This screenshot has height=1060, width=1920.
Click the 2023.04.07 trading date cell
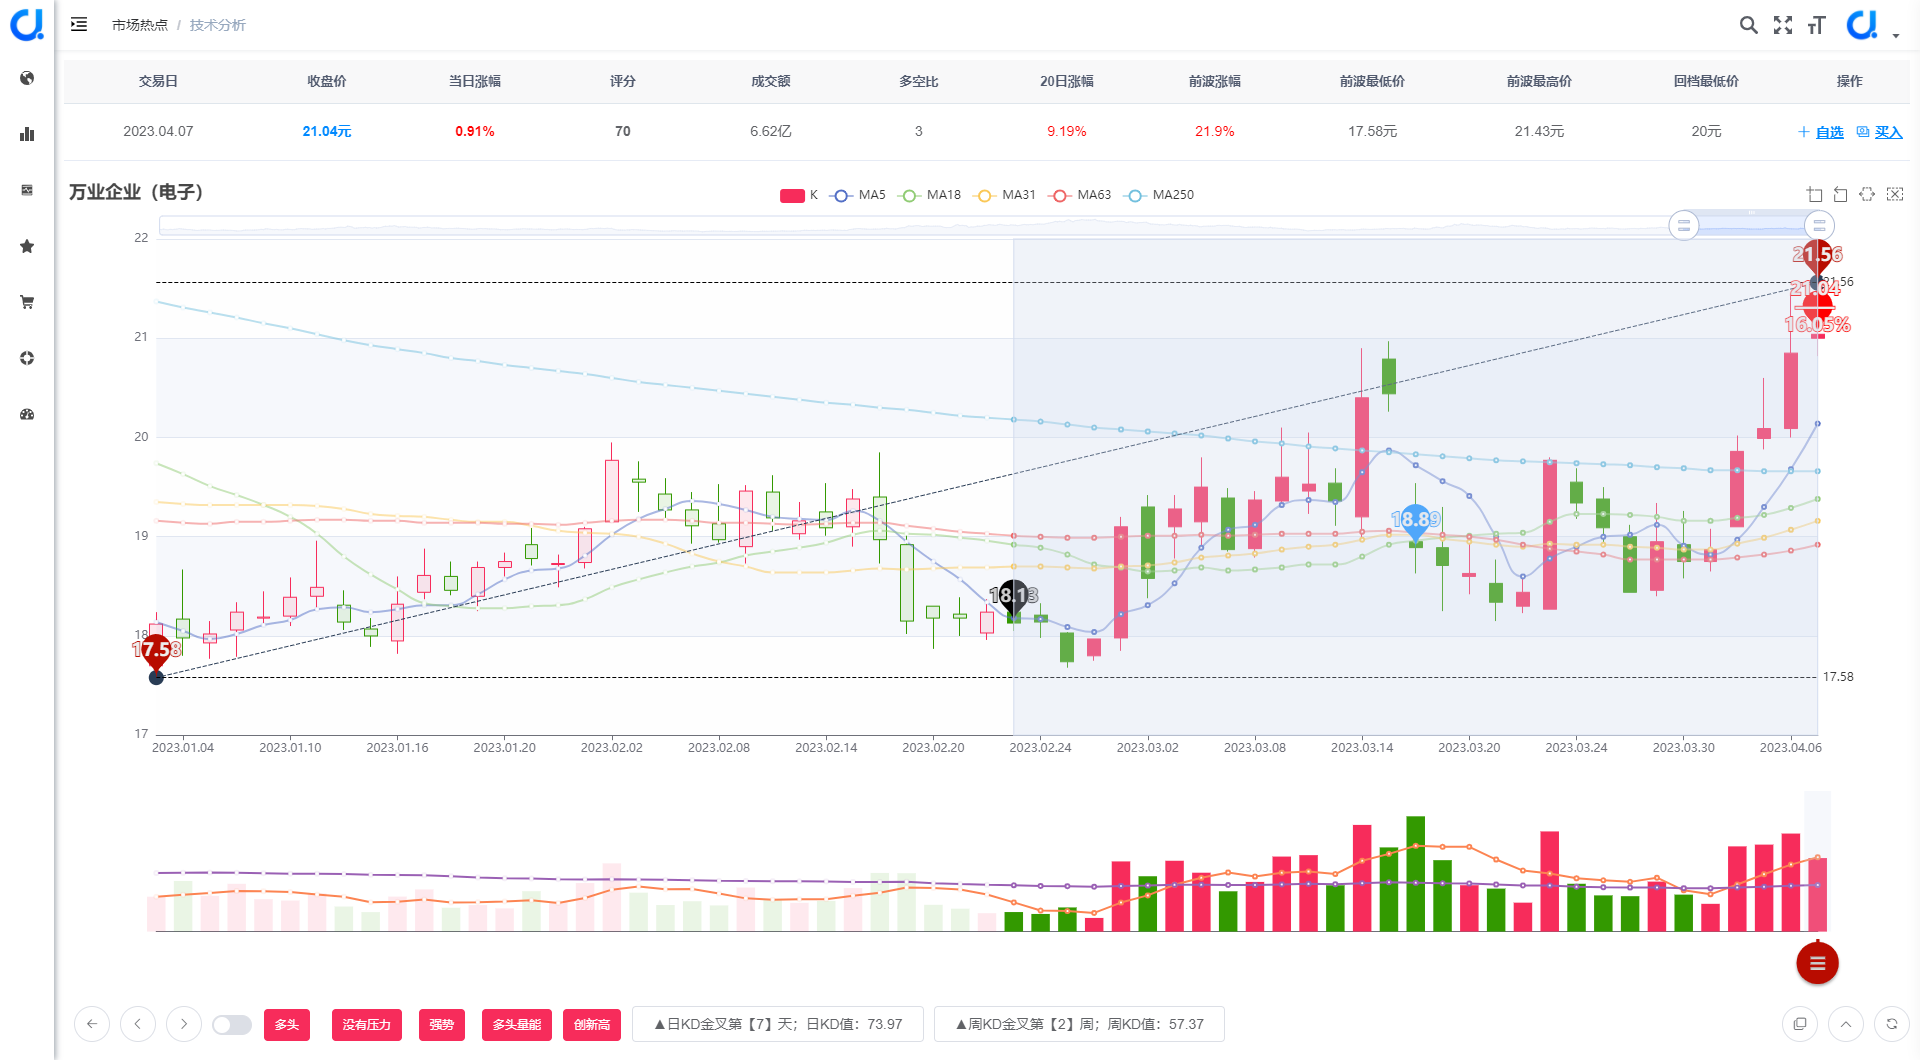[158, 131]
